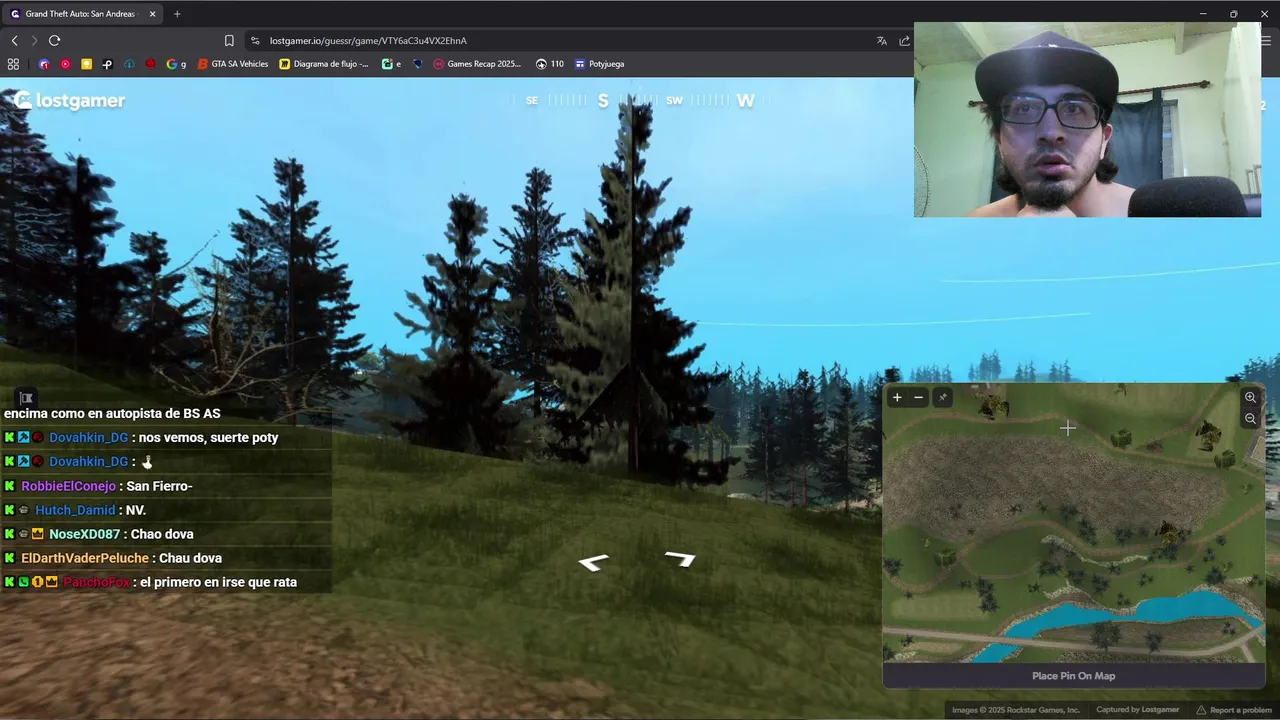1280x720 pixels.
Task: Zoom out on the minimap
Action: pyautogui.click(x=1250, y=419)
